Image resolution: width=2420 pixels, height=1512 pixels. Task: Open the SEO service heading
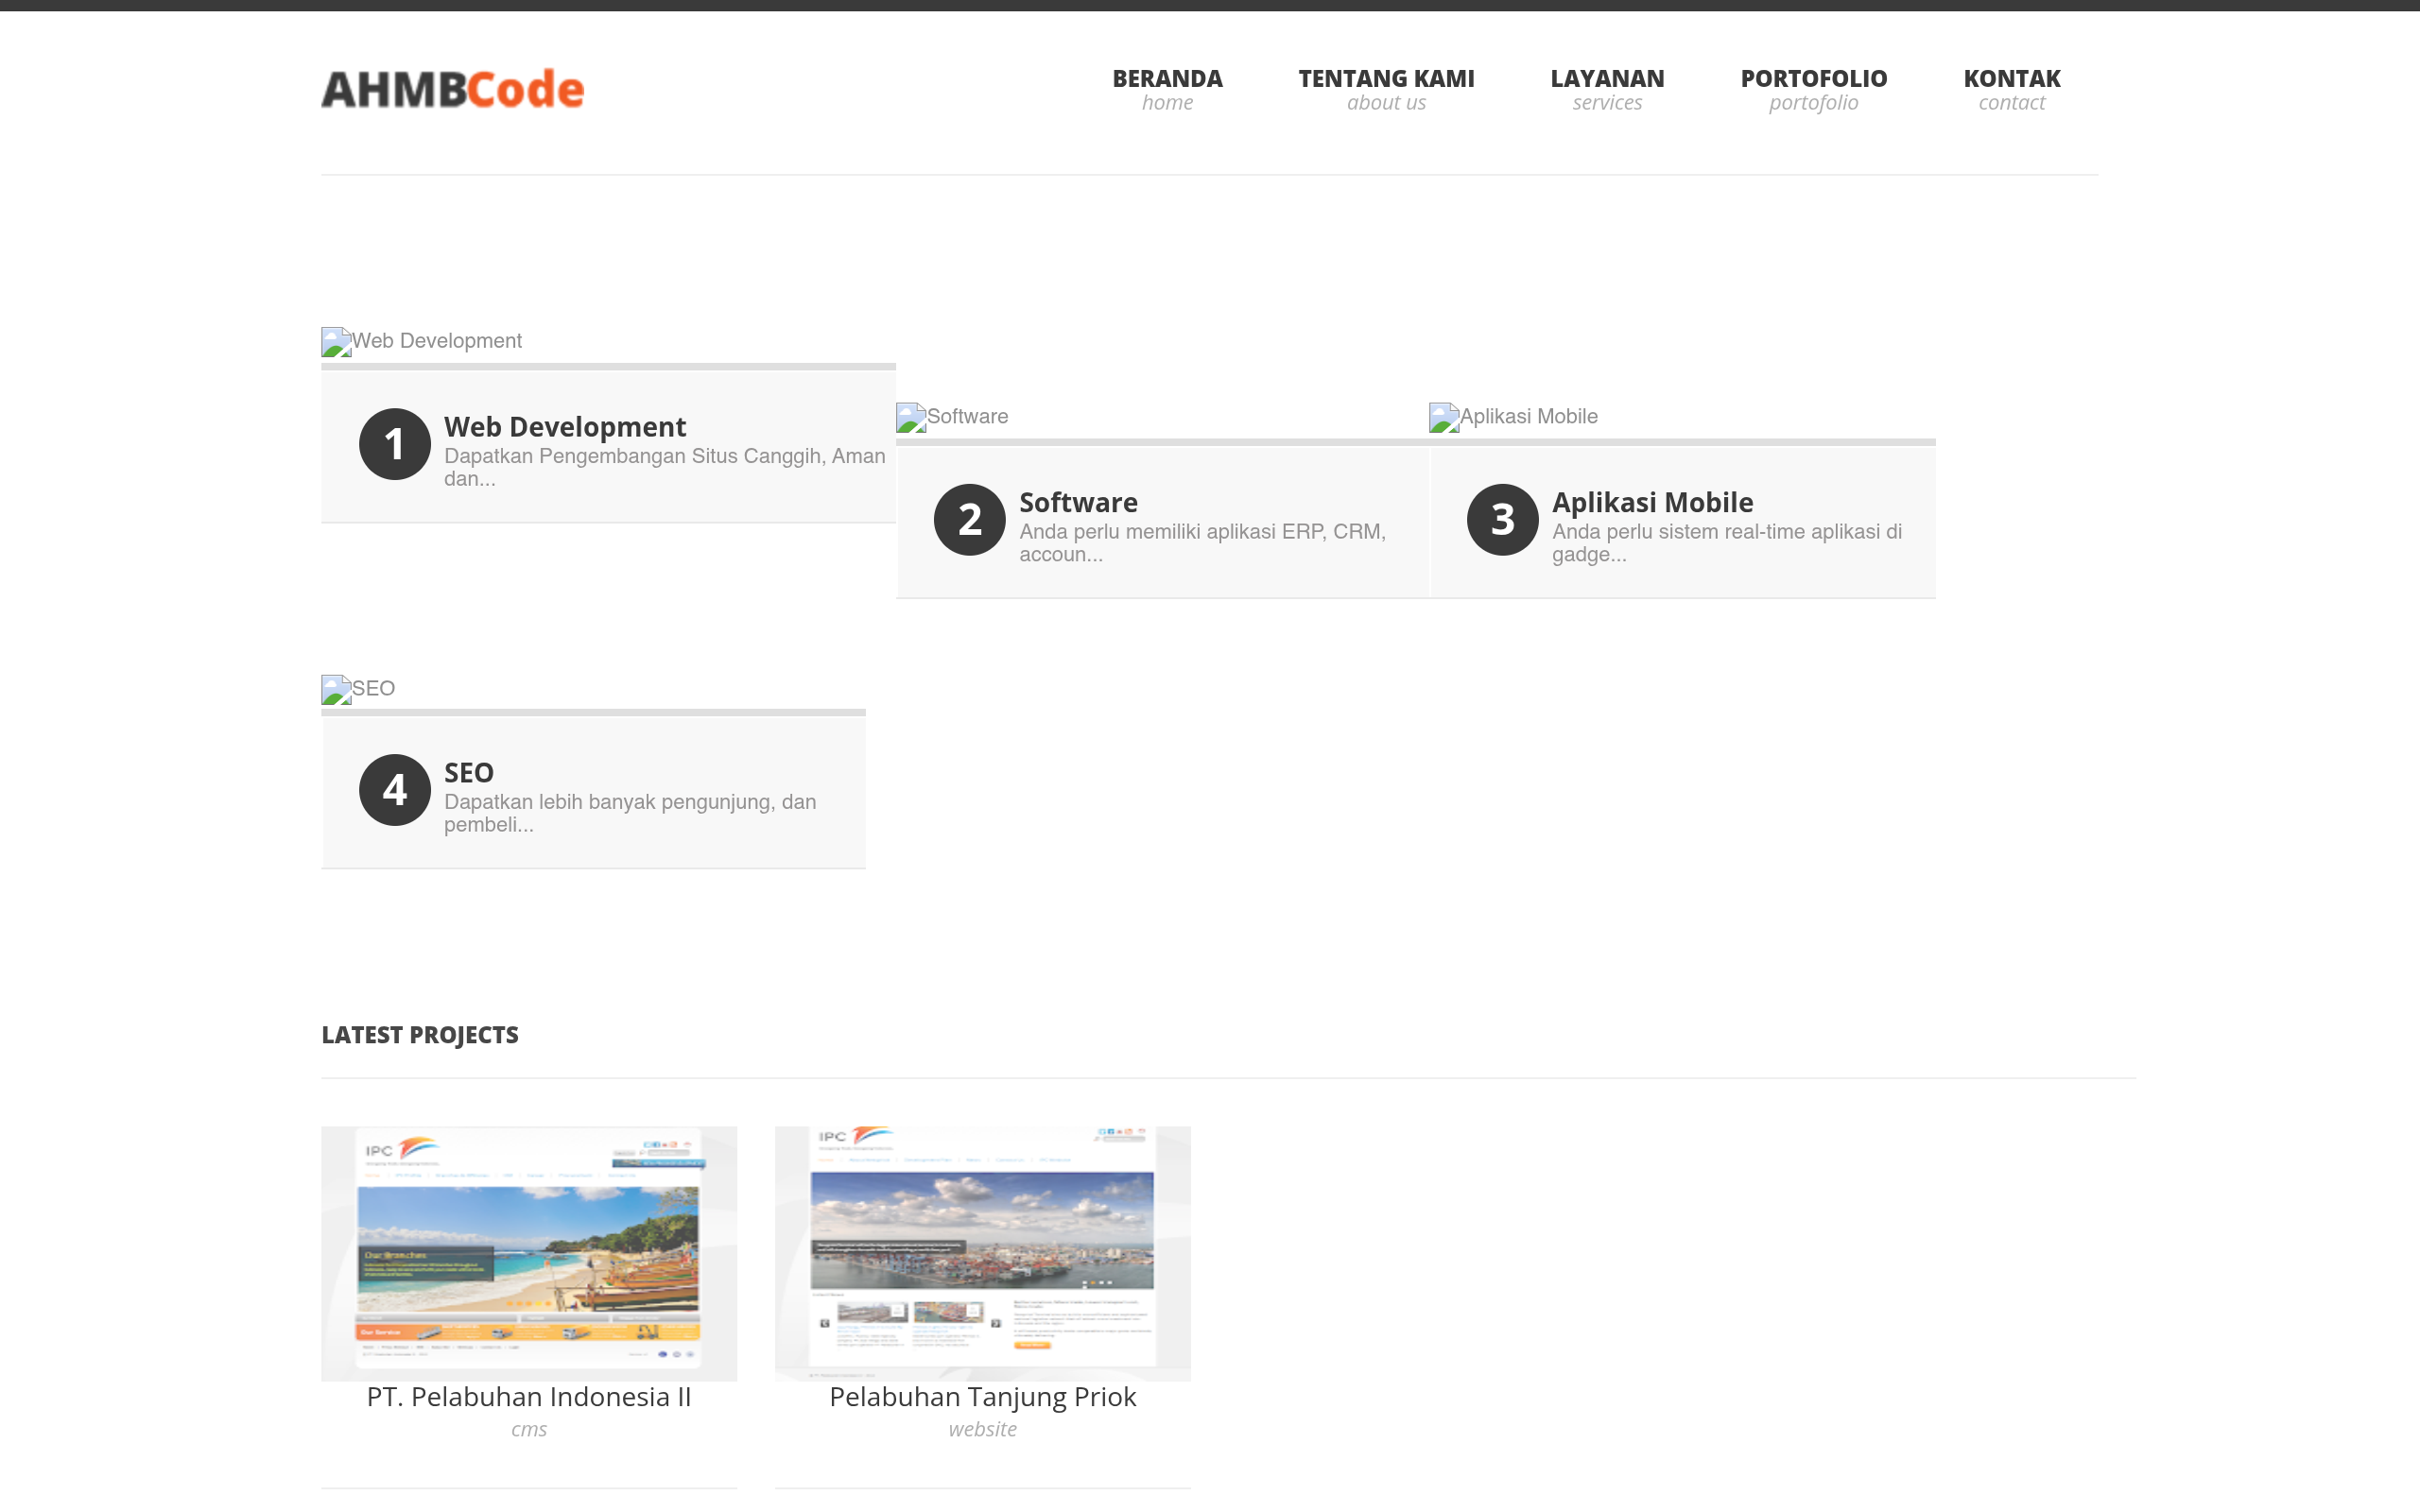469,773
